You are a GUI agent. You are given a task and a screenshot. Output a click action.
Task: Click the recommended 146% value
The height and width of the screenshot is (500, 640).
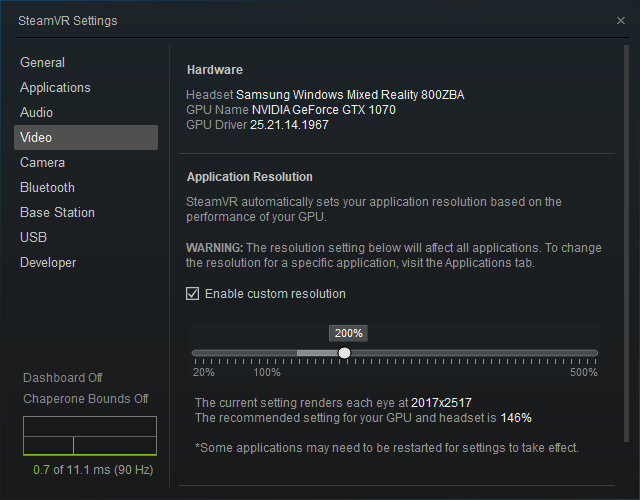pos(516,418)
